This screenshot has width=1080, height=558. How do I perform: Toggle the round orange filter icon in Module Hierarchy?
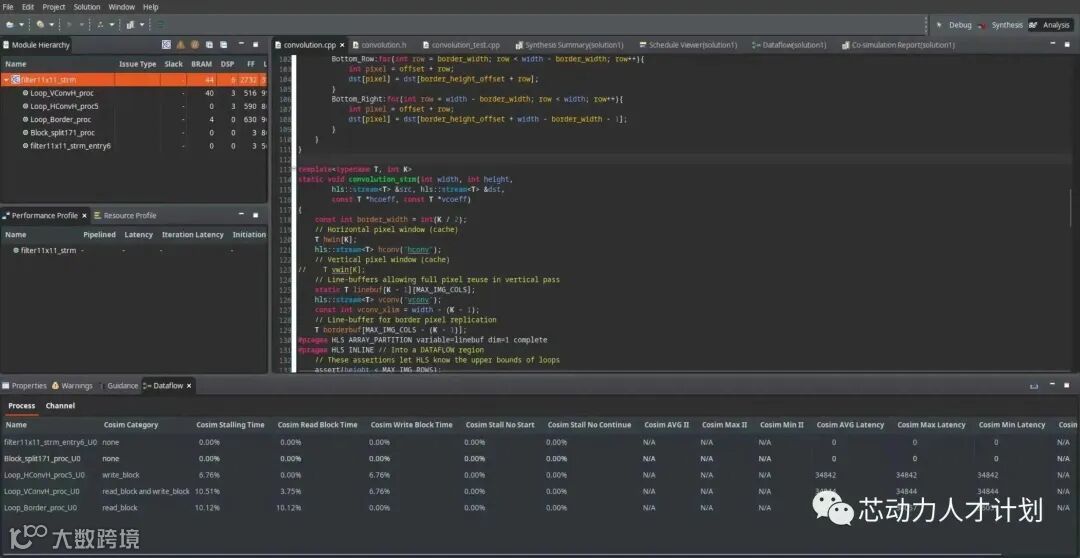[x=195, y=45]
